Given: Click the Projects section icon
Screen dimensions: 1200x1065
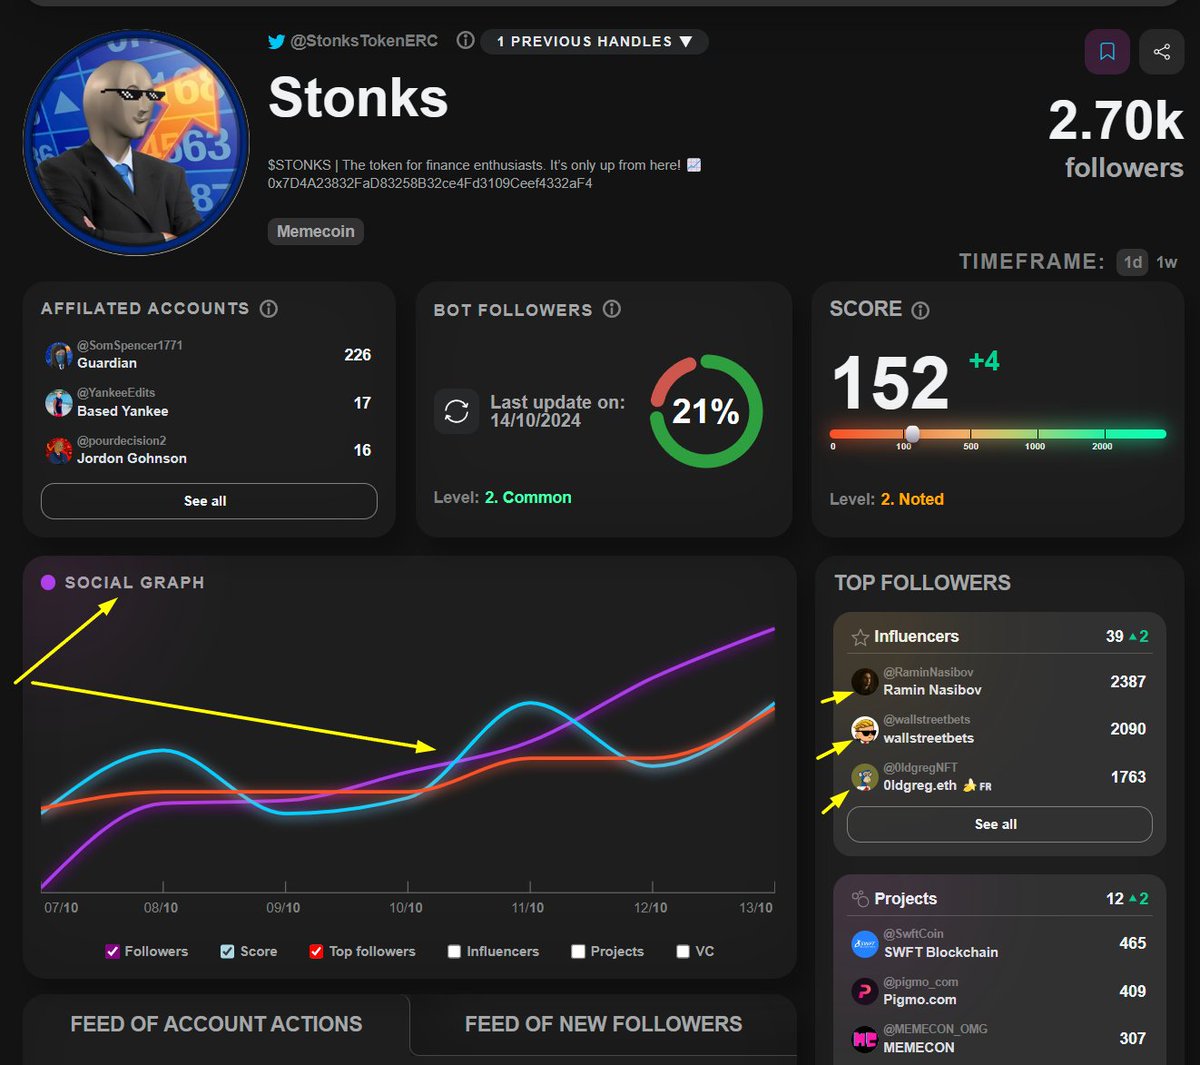Looking at the screenshot, I should 860,899.
